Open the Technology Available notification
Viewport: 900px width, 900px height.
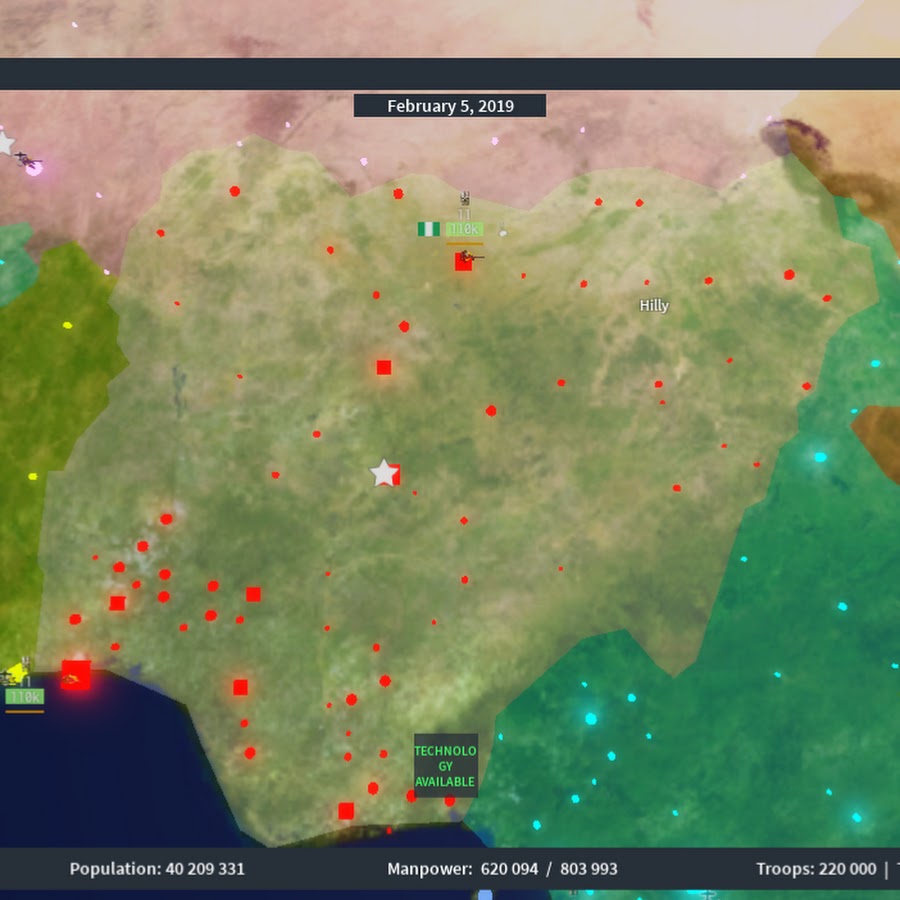click(446, 766)
